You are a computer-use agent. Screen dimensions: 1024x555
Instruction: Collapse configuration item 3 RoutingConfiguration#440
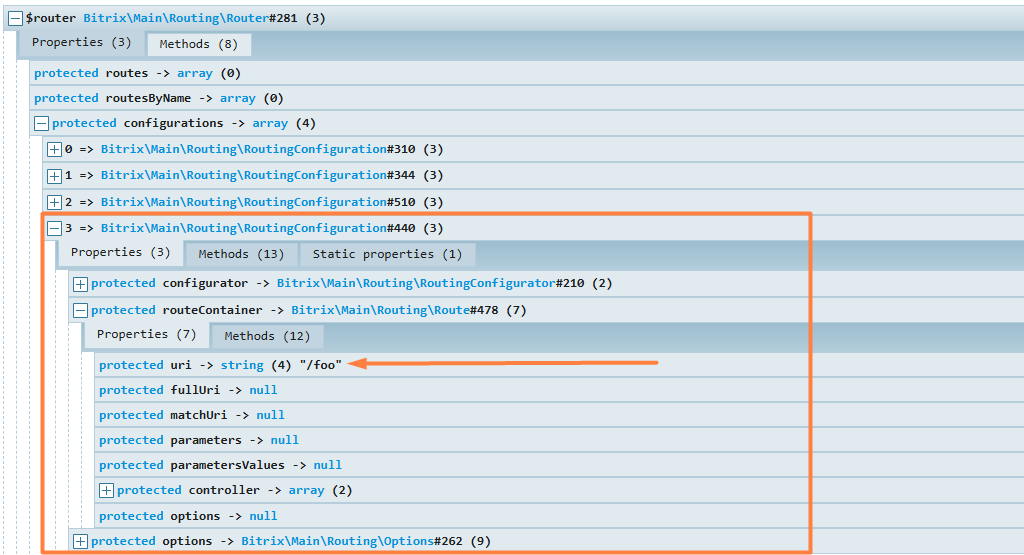[54, 229]
